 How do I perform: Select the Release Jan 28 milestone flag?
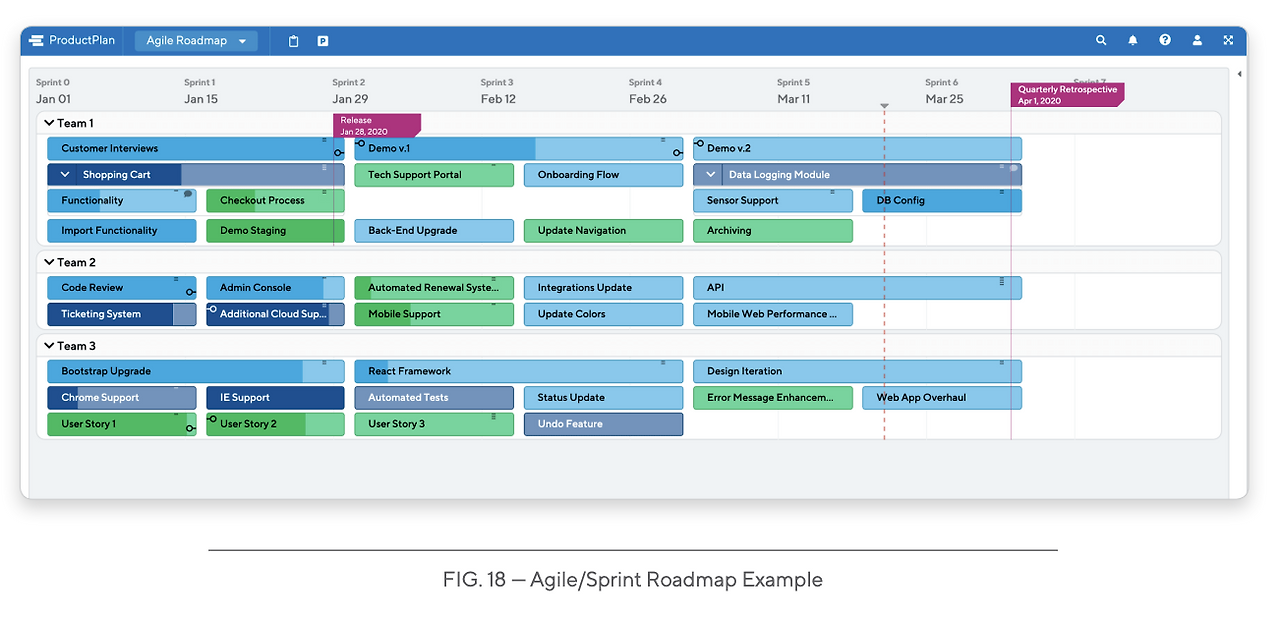pyautogui.click(x=375, y=125)
